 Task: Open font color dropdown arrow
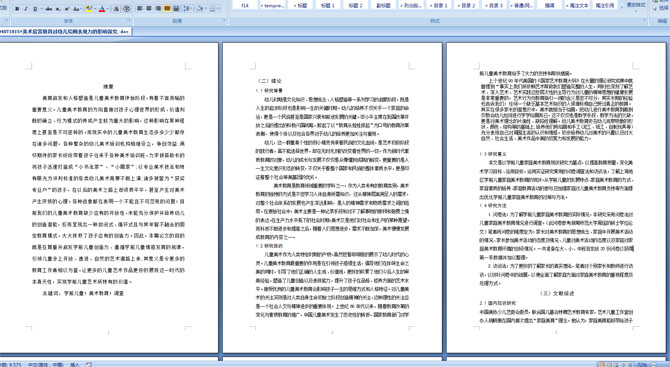pos(108,9)
